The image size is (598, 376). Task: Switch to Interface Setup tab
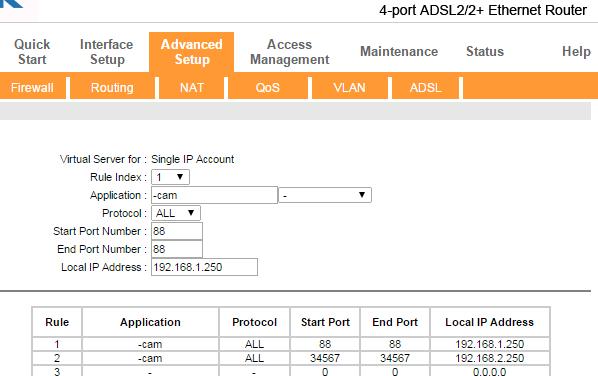pyautogui.click(x=106, y=52)
